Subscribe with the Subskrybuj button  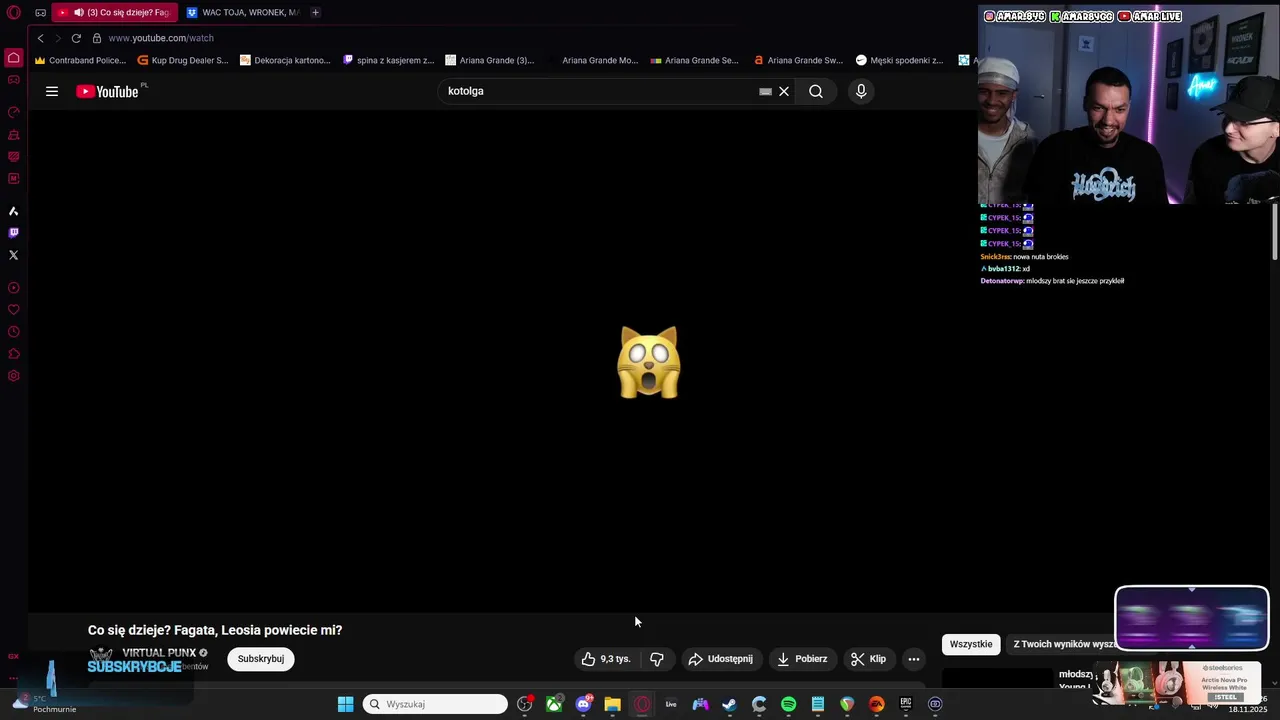pyautogui.click(x=261, y=659)
